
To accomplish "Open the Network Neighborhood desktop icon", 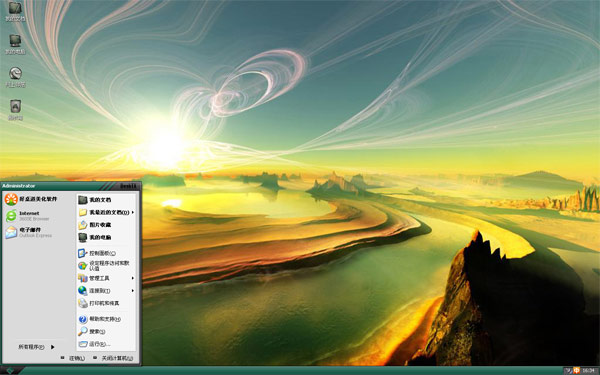I will pos(15,77).
